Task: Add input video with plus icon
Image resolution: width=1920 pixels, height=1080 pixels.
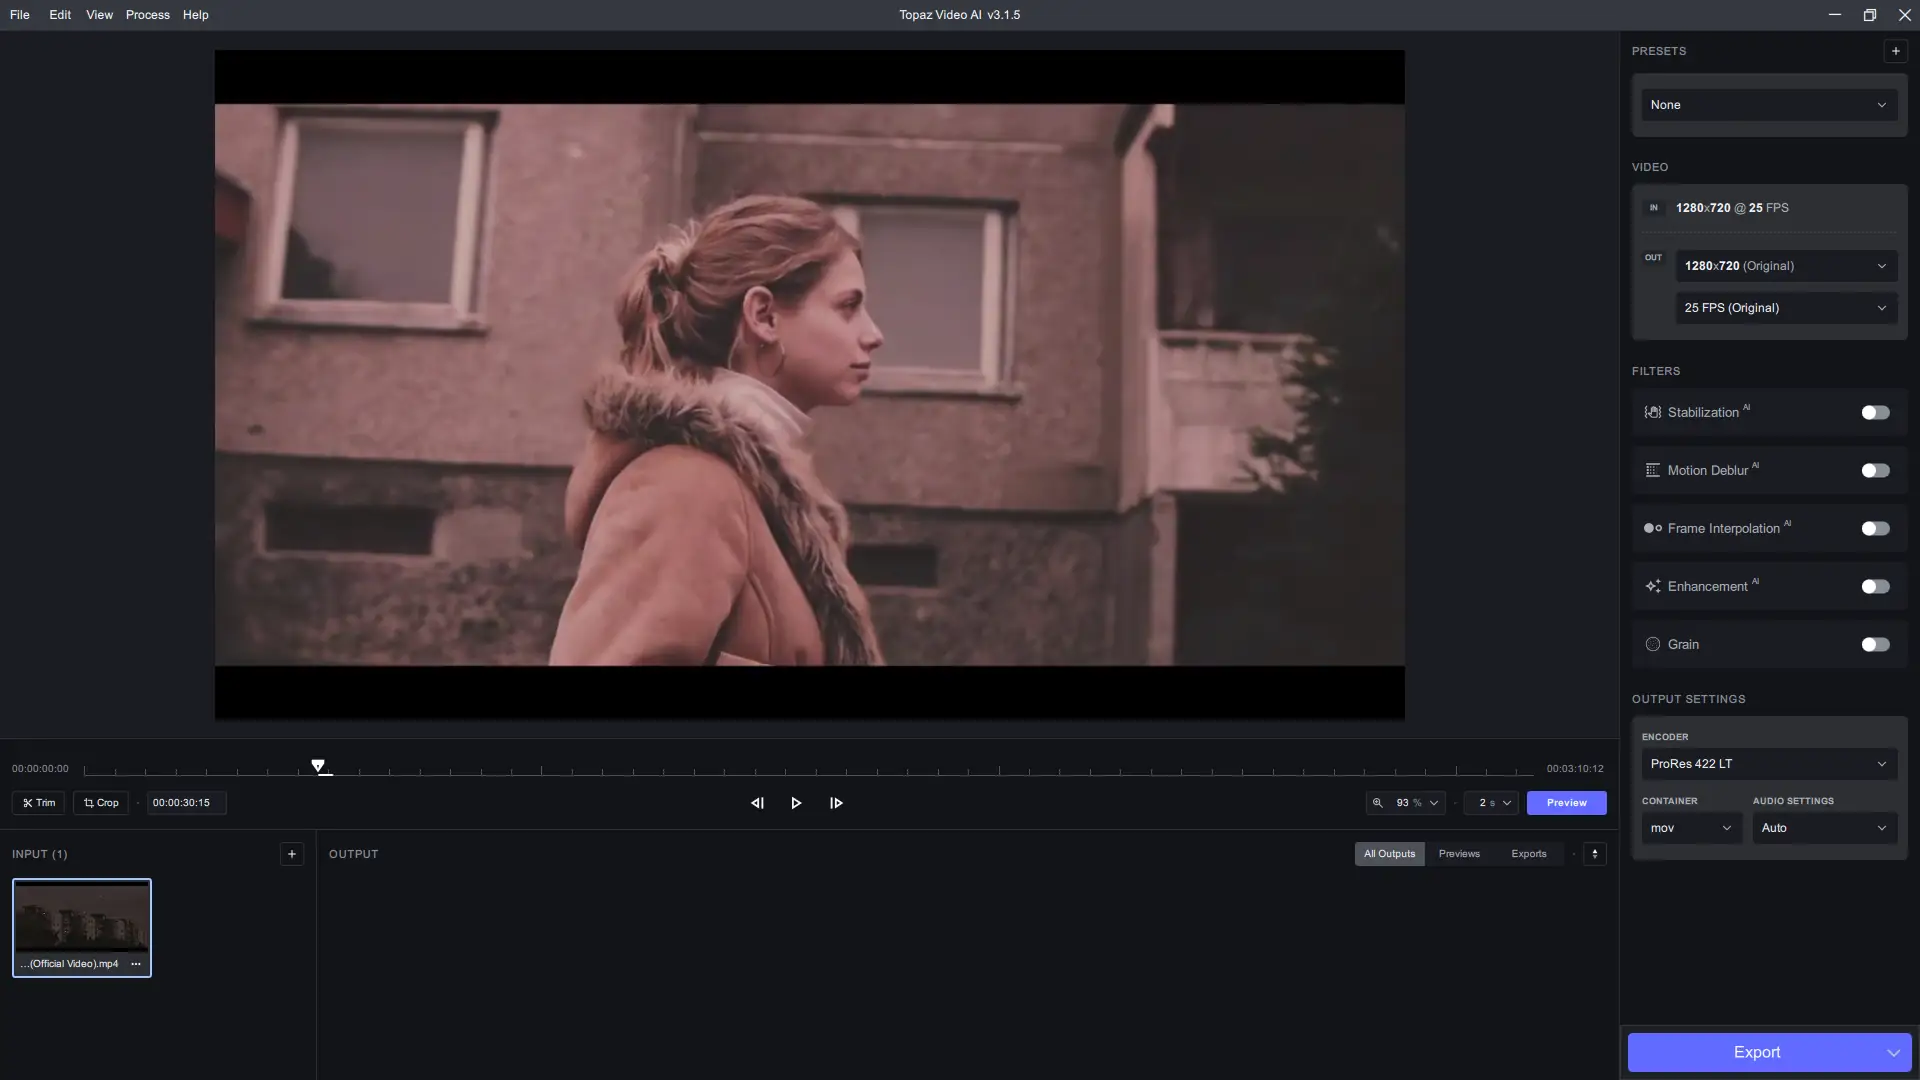Action: [291, 854]
